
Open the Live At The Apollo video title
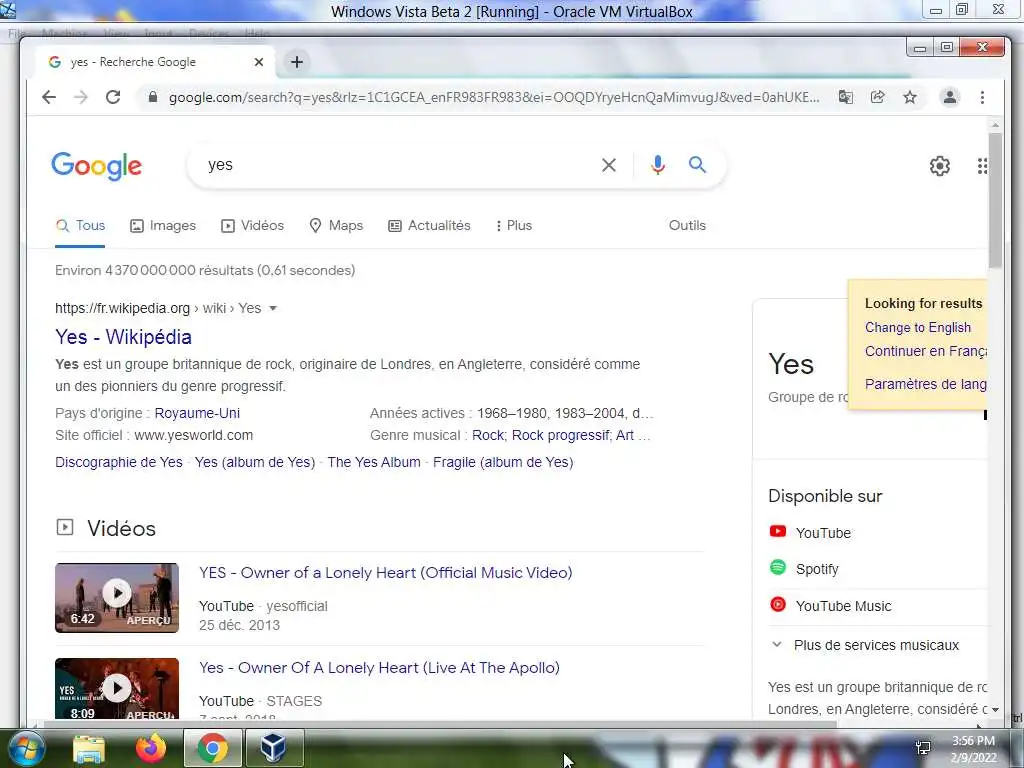pyautogui.click(x=379, y=668)
